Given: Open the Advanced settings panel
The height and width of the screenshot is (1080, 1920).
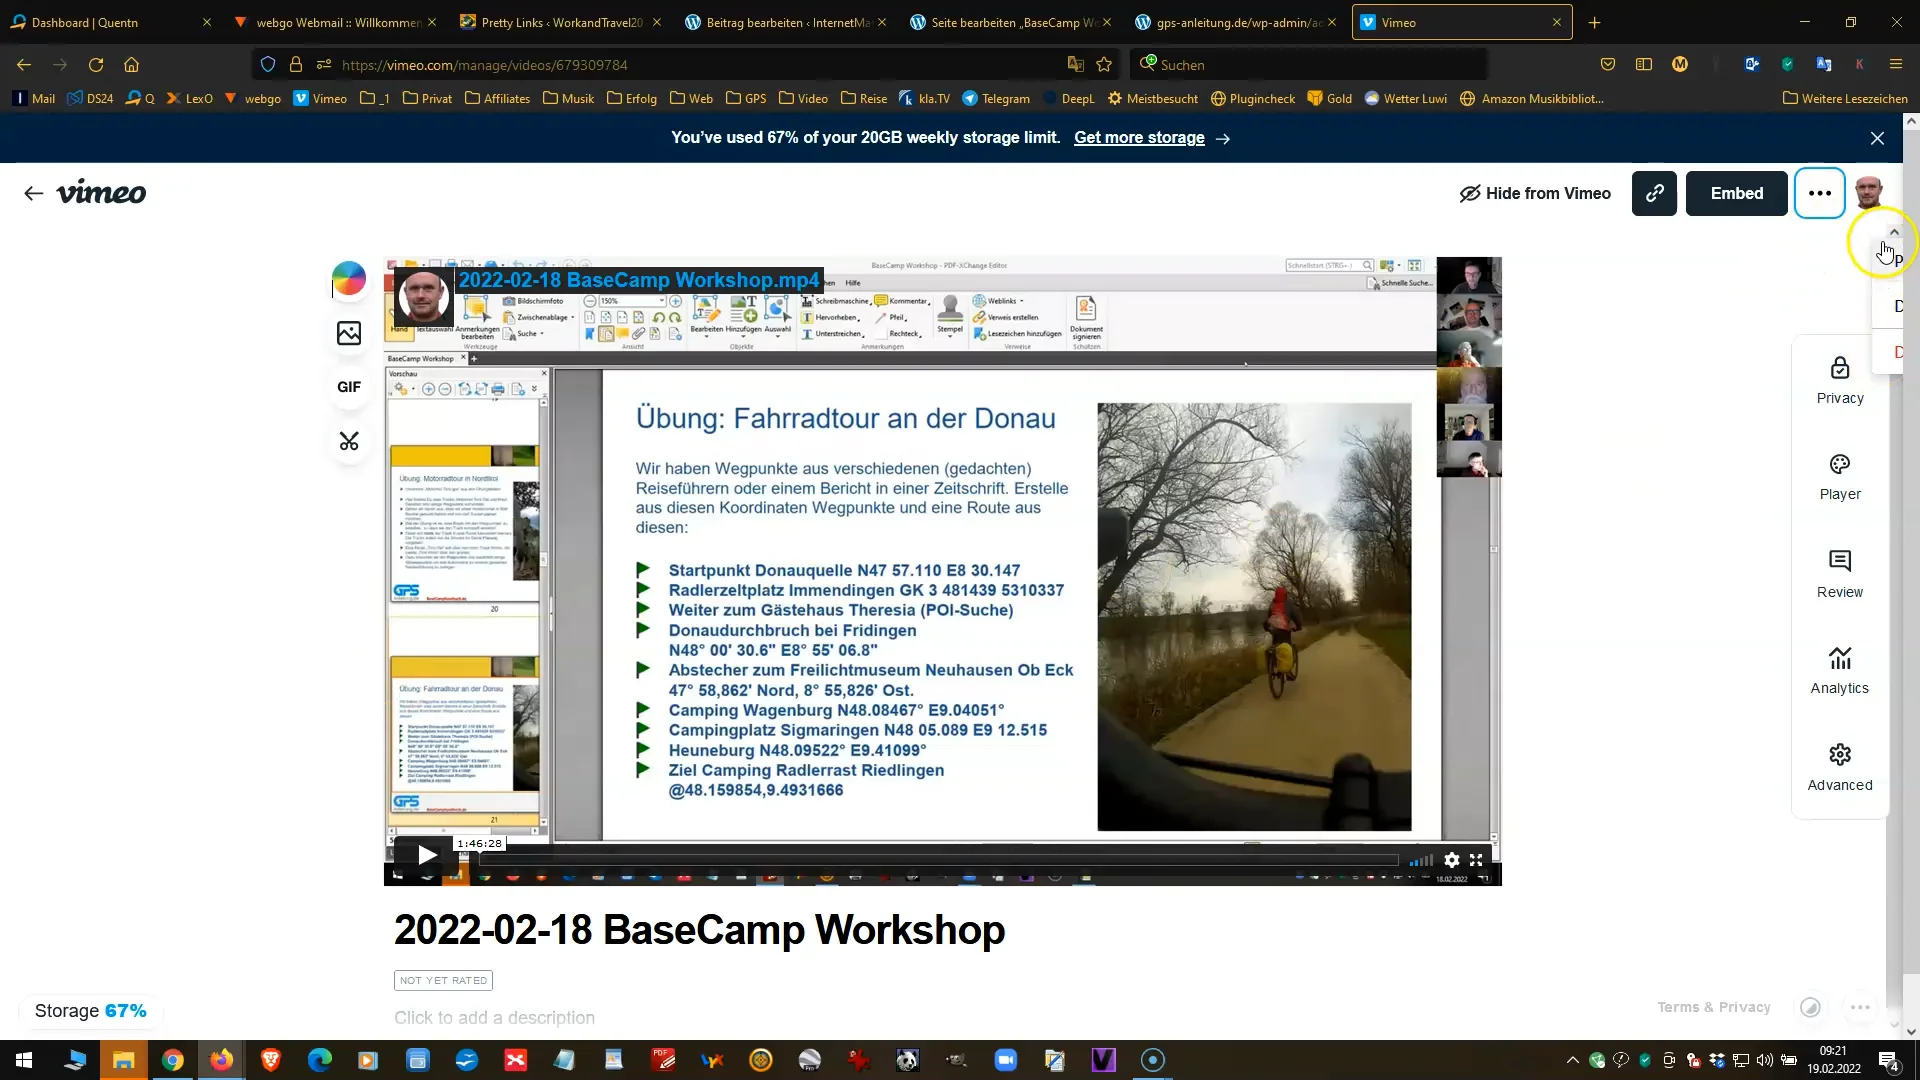Looking at the screenshot, I should 1839,768.
